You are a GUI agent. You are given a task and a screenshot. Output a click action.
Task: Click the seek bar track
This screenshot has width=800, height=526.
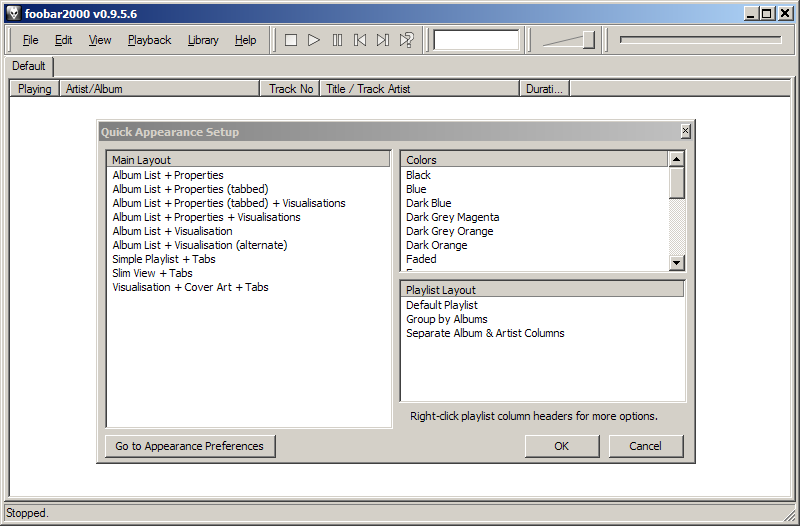pyautogui.click(x=700, y=39)
